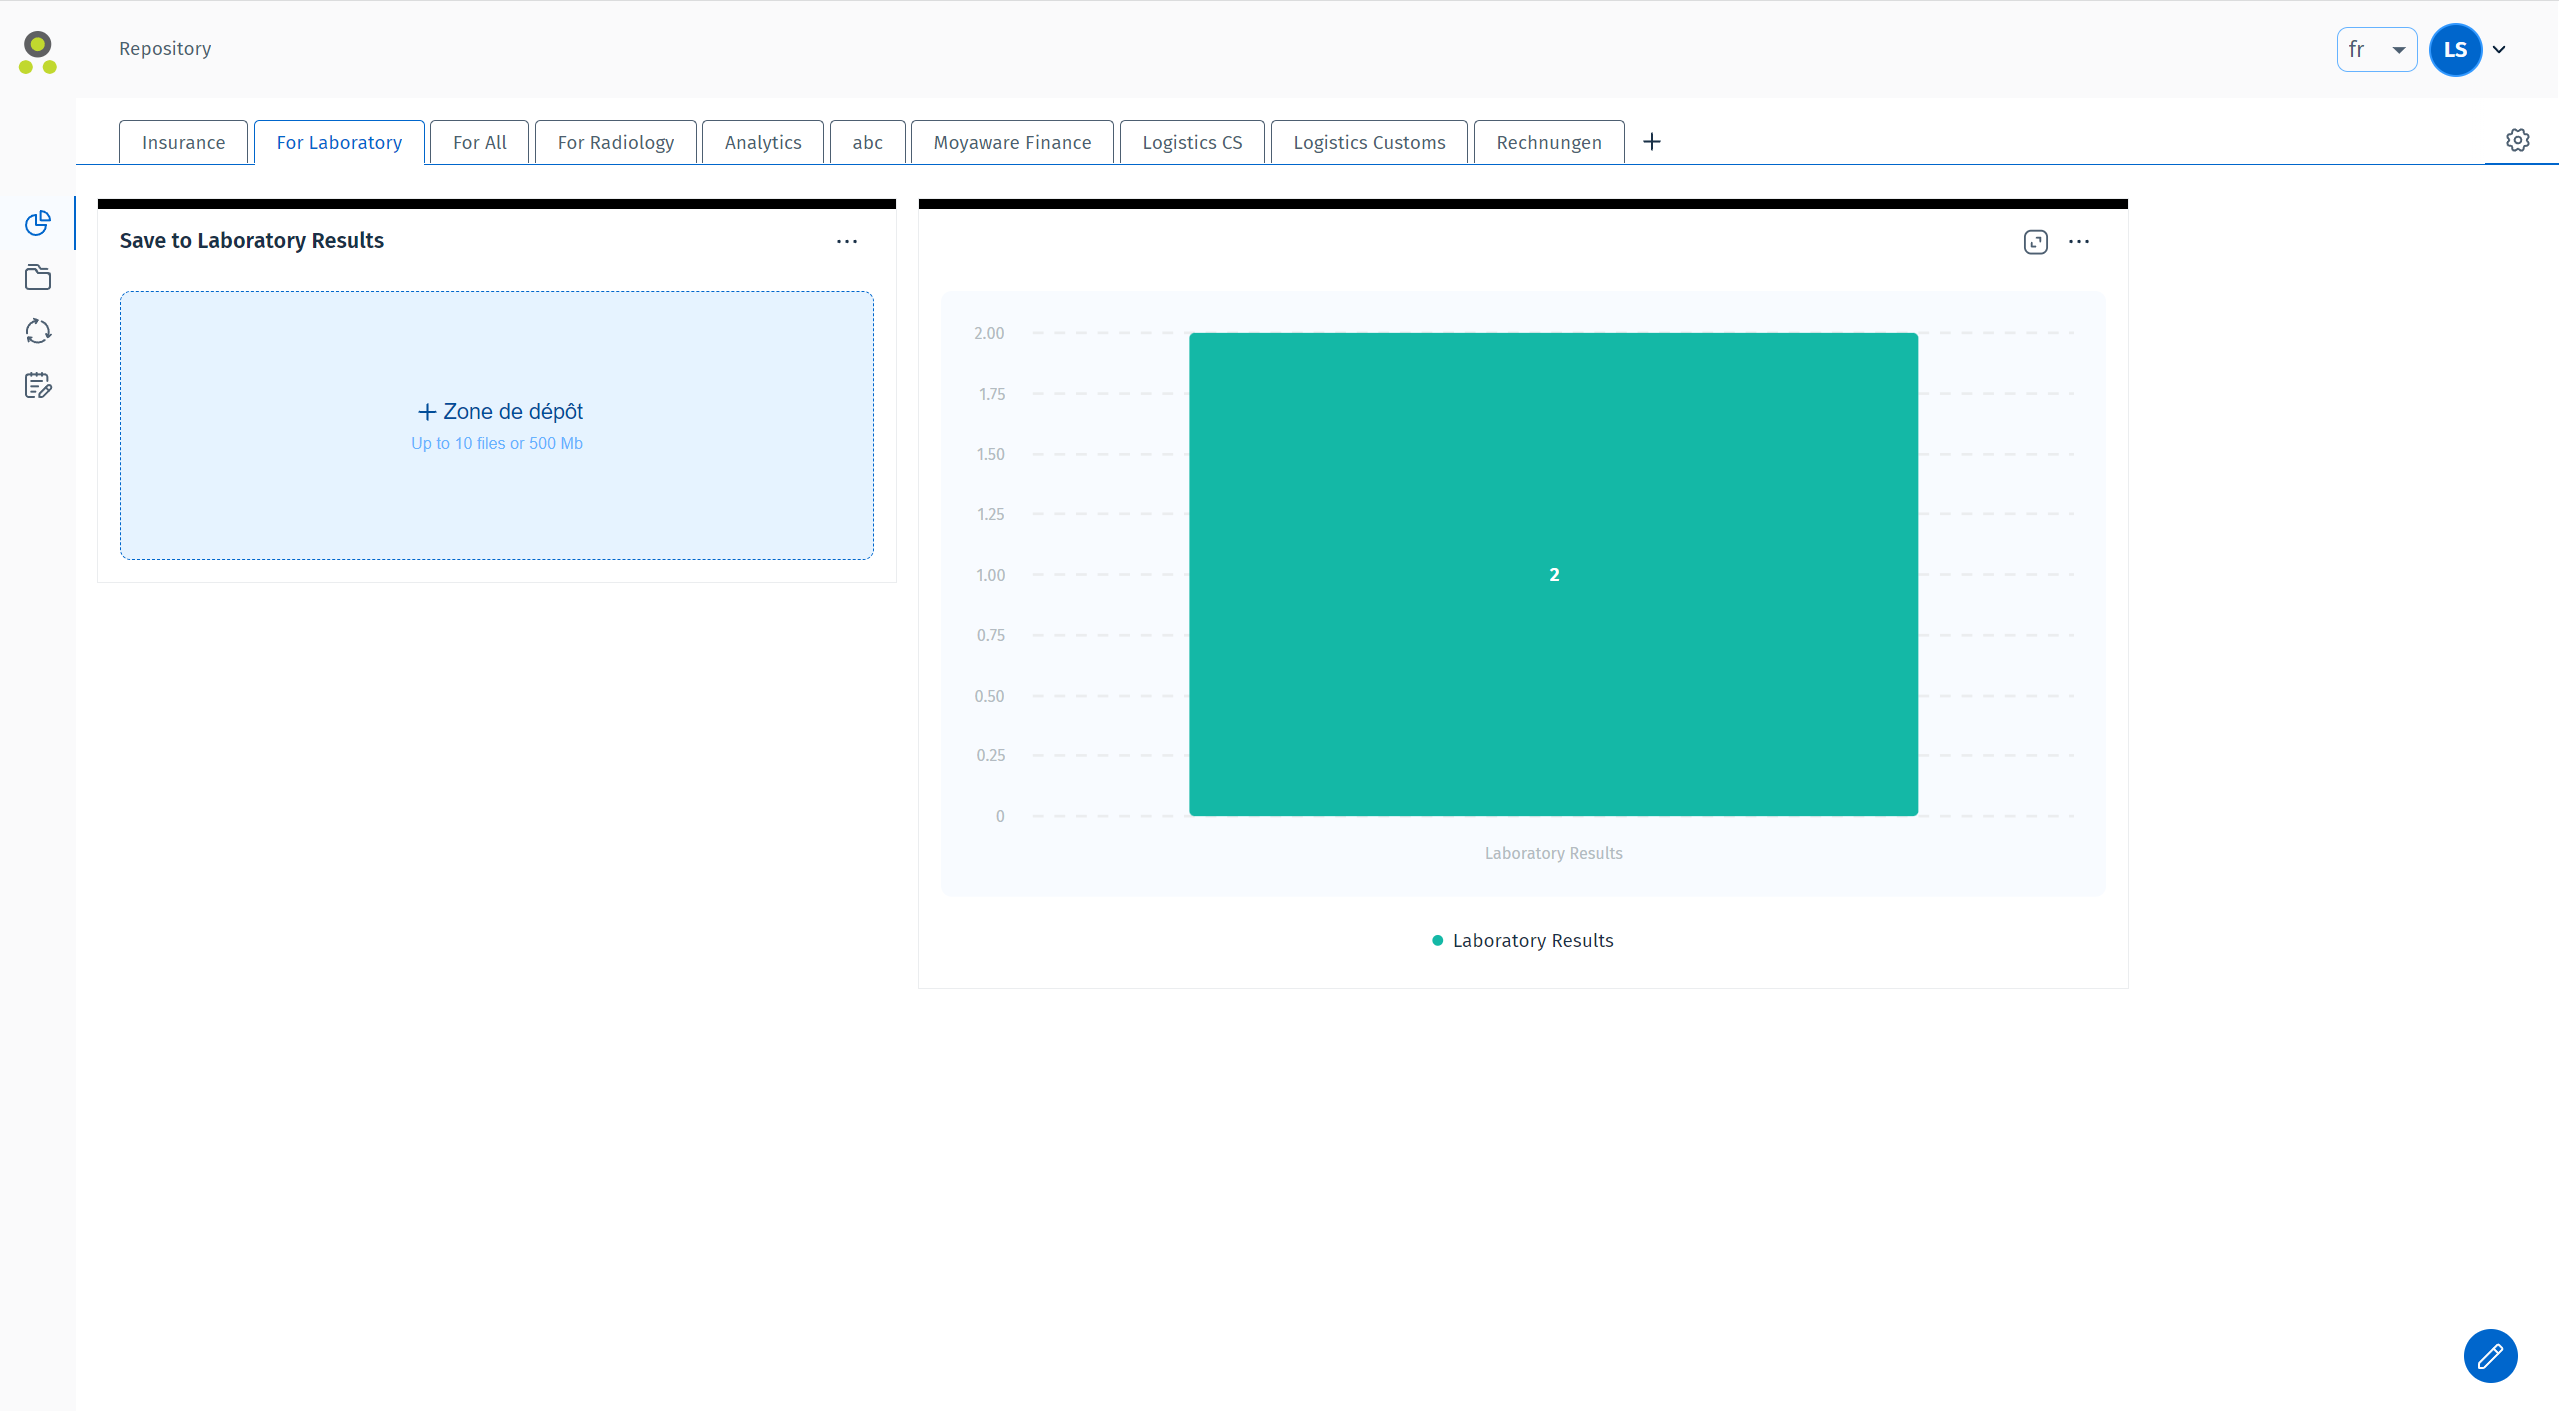
Task: Click the pencil edit floating button
Action: point(2489,1355)
